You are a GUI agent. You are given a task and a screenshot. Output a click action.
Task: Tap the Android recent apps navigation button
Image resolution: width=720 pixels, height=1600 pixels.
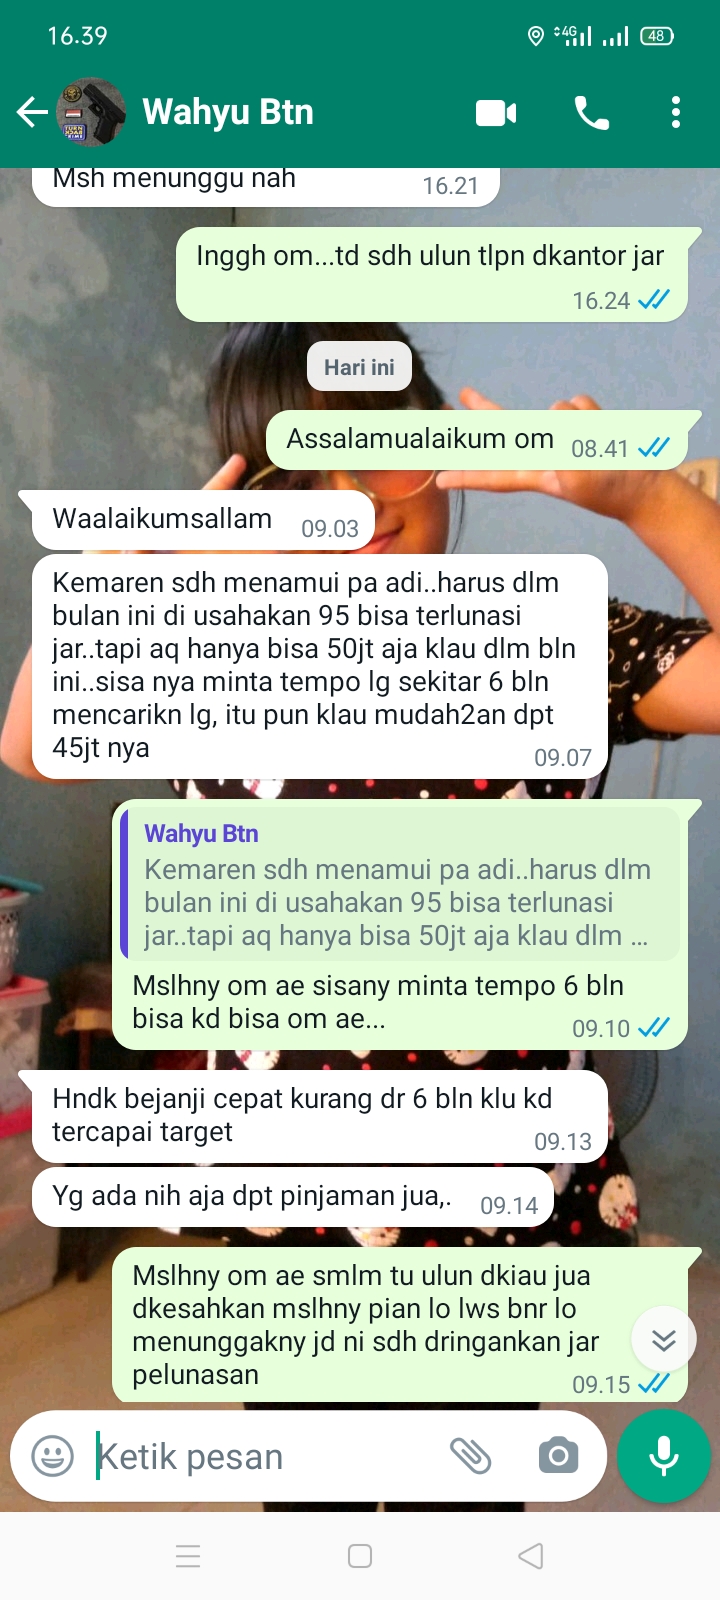click(188, 1556)
